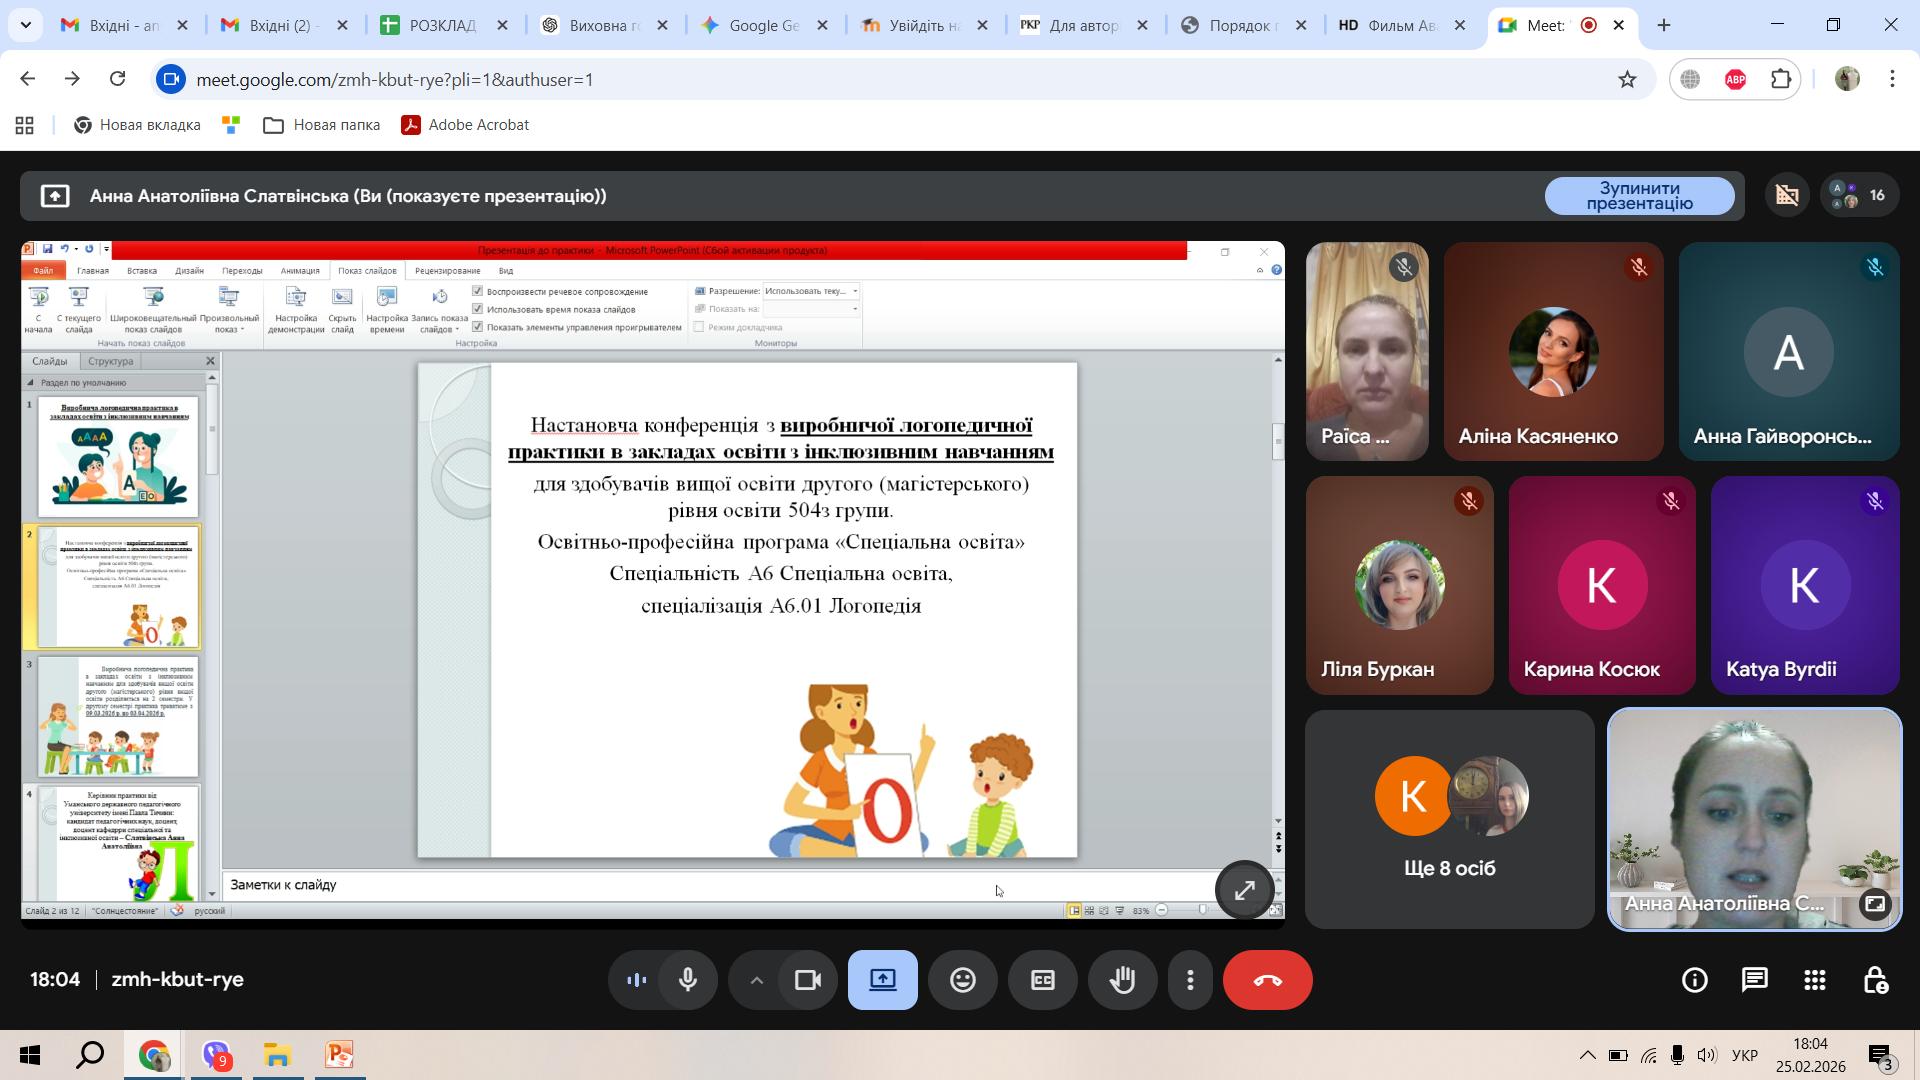Image resolution: width=1920 pixels, height=1080 pixels.
Task: Select slide 3 thumbnail in panel
Action: click(118, 717)
